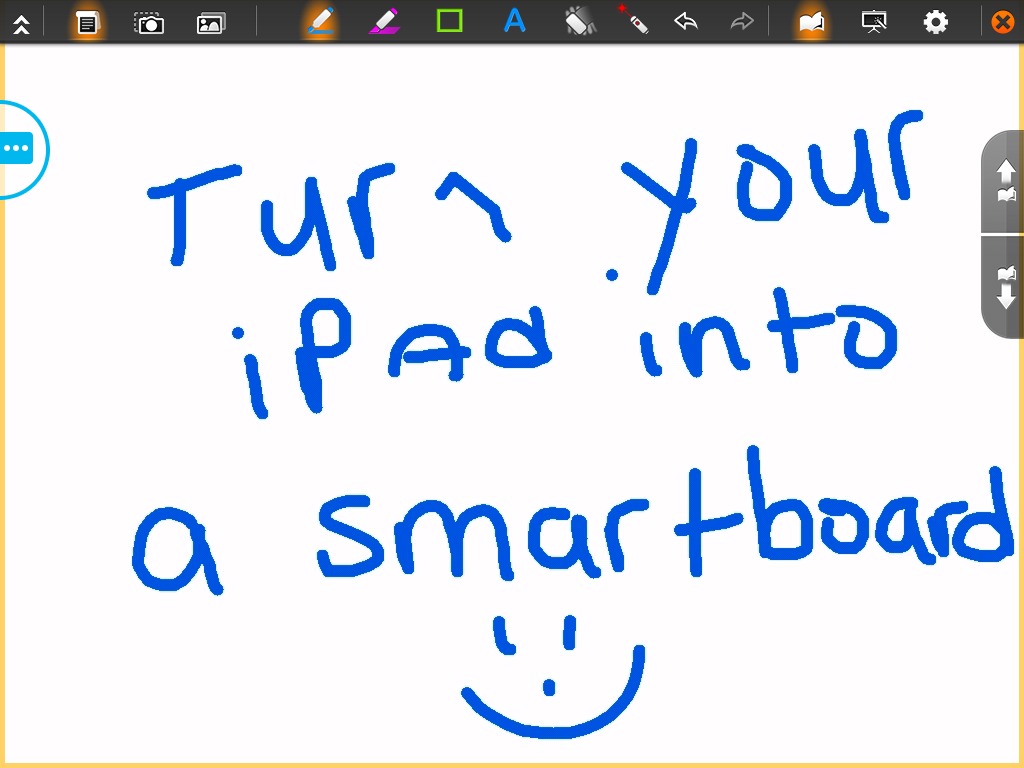Go to previous page with up arrow

(x=1005, y=182)
